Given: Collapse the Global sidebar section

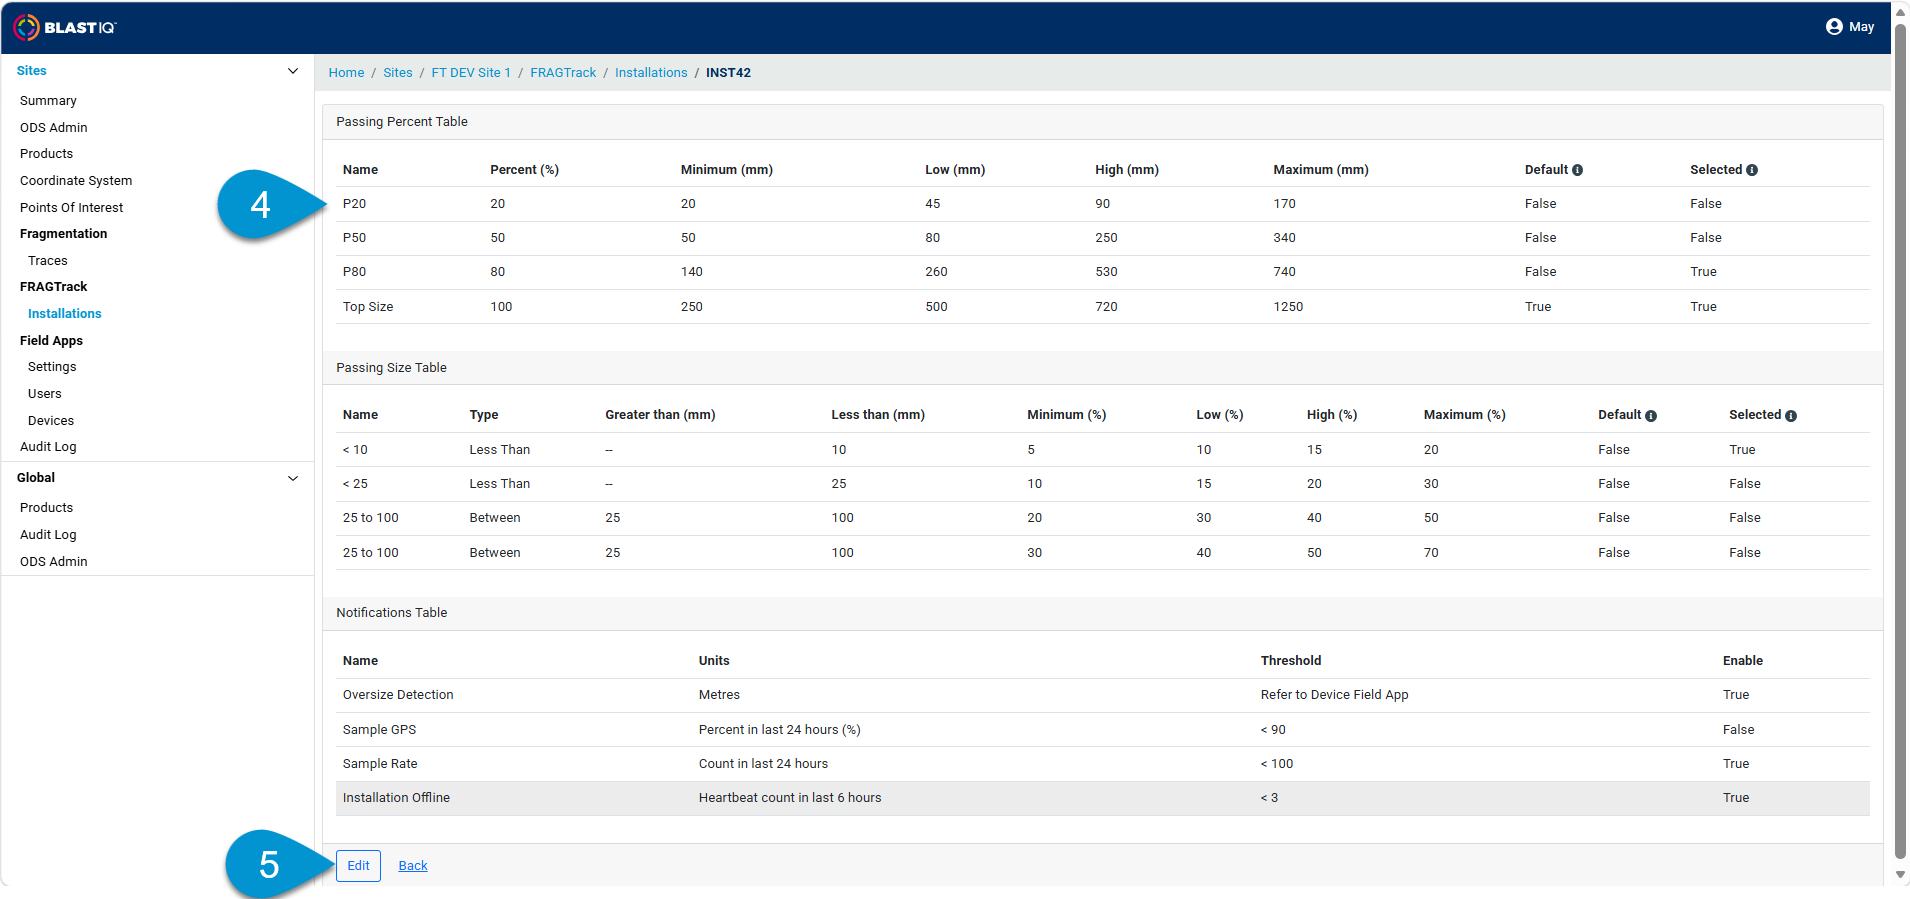Looking at the screenshot, I should pyautogui.click(x=293, y=478).
